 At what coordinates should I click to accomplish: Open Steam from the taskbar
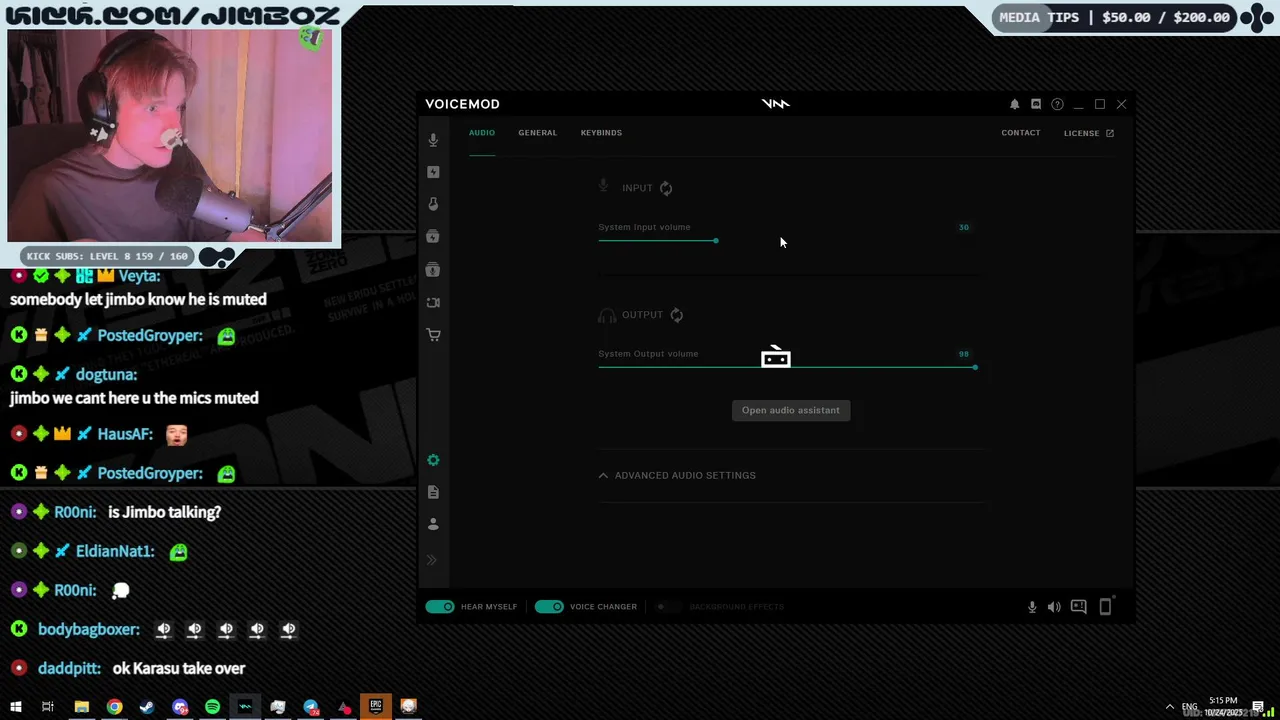147,707
